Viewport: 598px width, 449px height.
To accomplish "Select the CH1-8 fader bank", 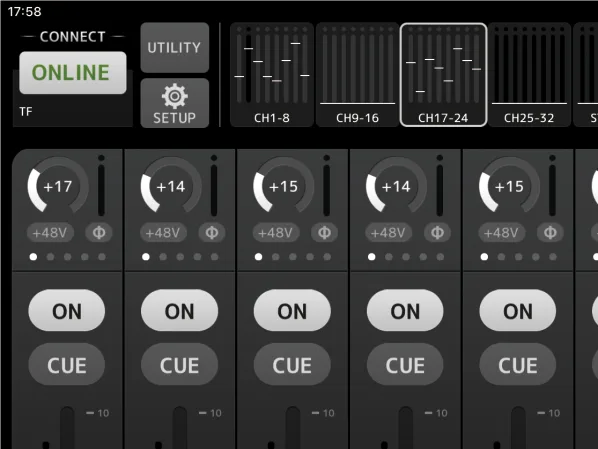I will (272, 75).
